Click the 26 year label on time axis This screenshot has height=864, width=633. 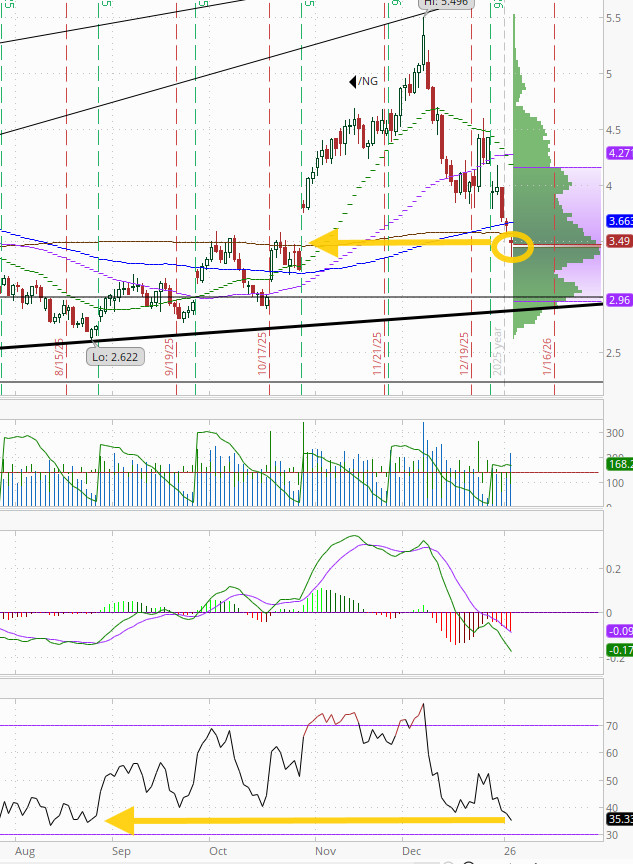(x=510, y=851)
